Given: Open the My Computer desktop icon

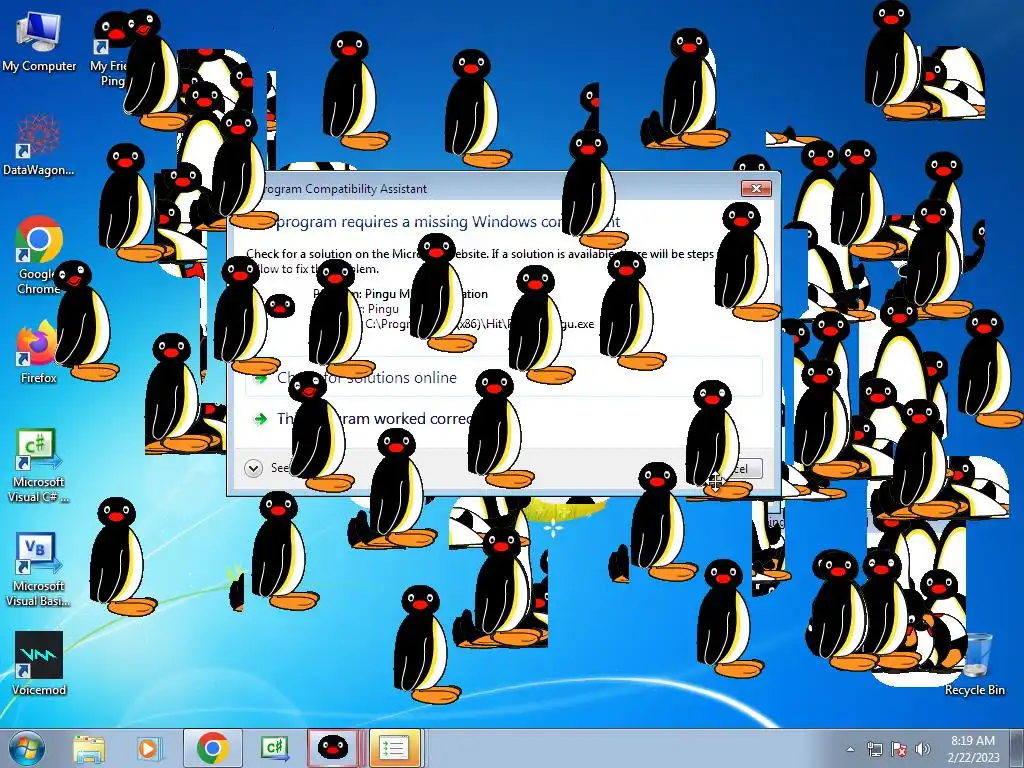Looking at the screenshot, I should [x=39, y=42].
